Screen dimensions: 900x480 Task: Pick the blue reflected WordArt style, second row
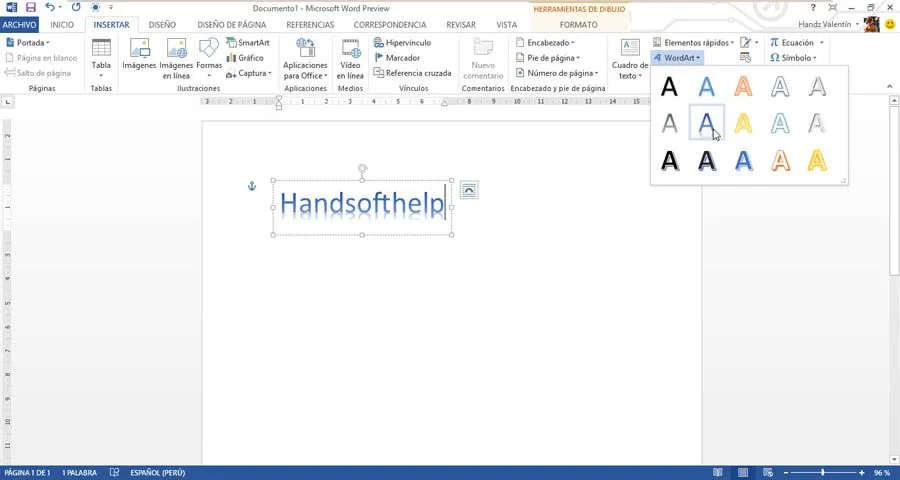[x=707, y=123]
